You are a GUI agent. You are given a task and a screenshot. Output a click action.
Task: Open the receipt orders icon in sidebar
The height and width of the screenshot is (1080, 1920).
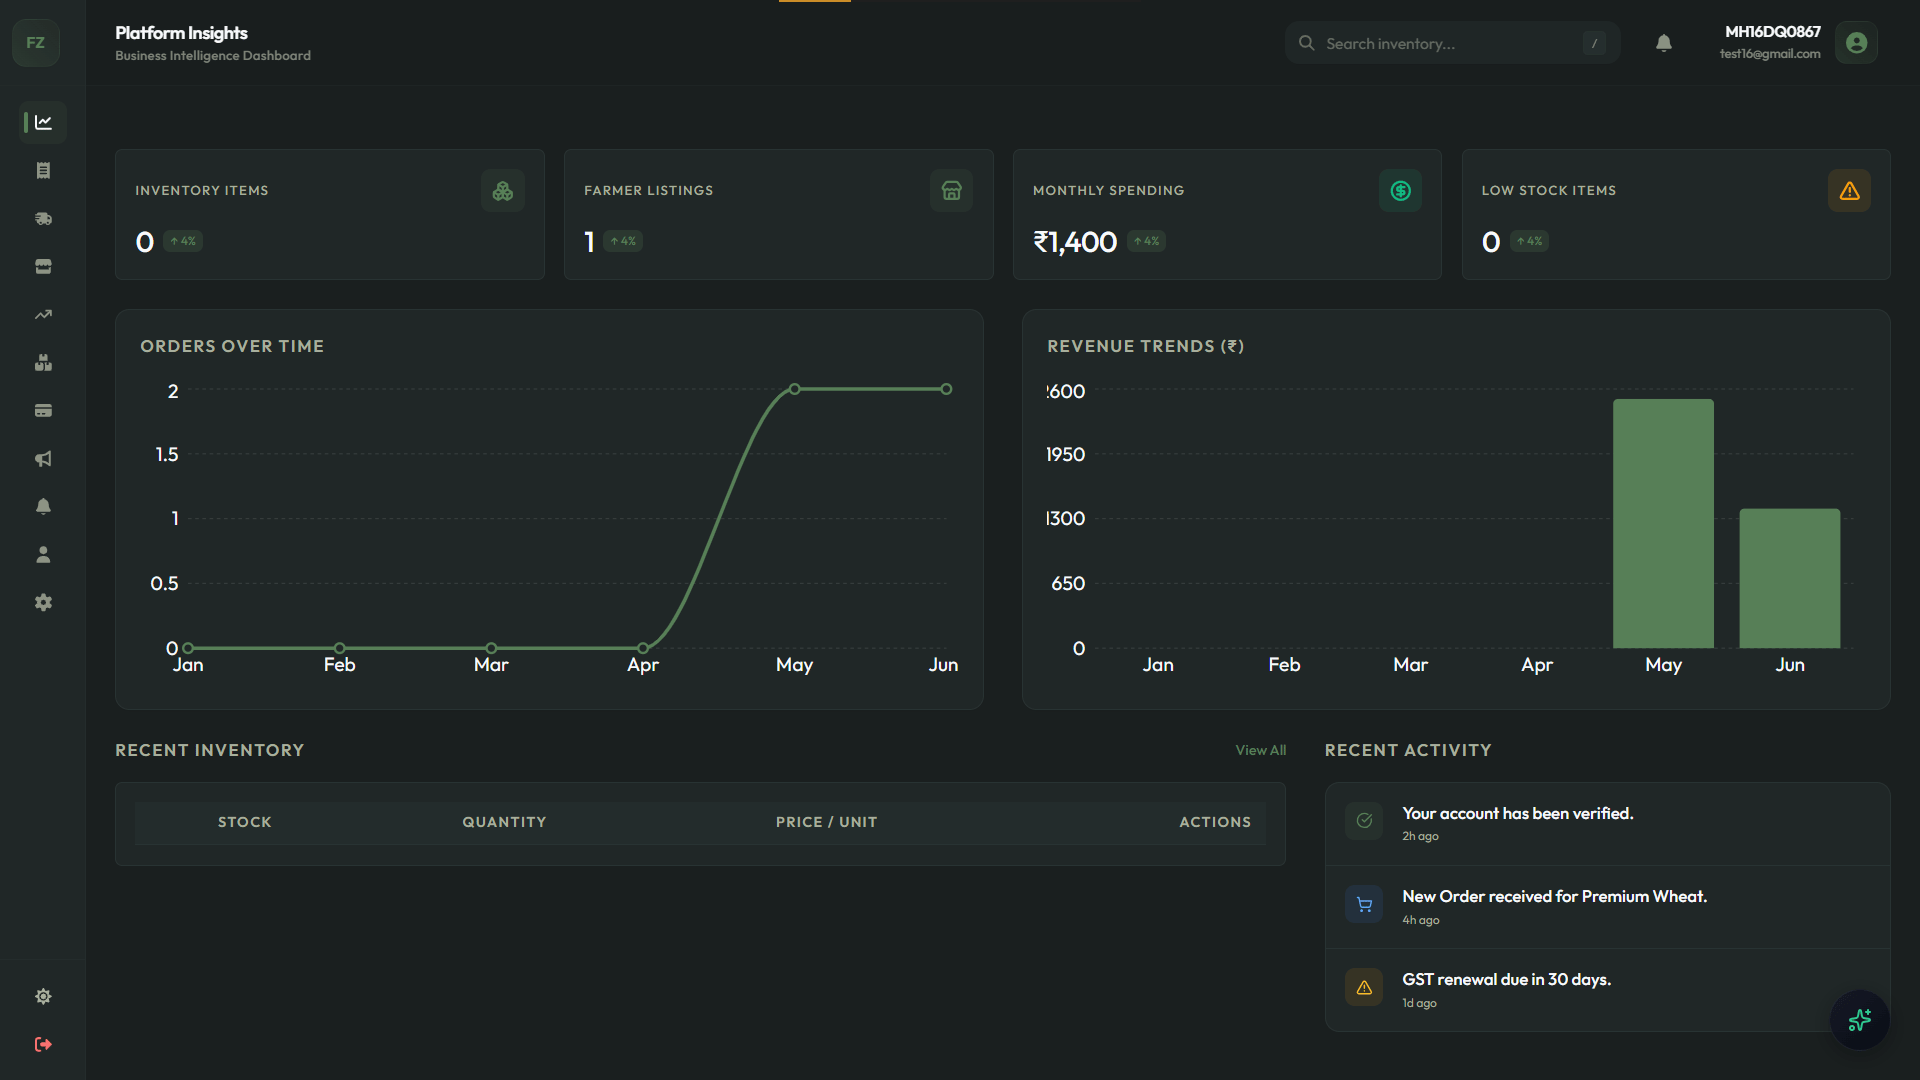click(43, 171)
